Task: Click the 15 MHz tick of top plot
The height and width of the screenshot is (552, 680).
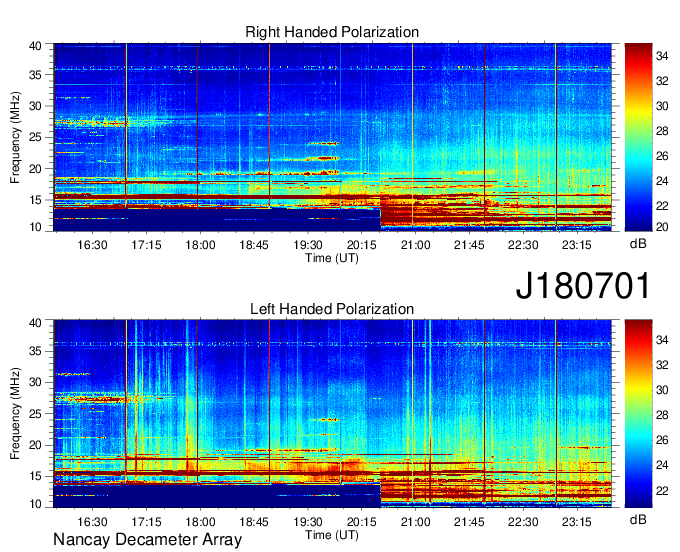Action: pos(36,200)
